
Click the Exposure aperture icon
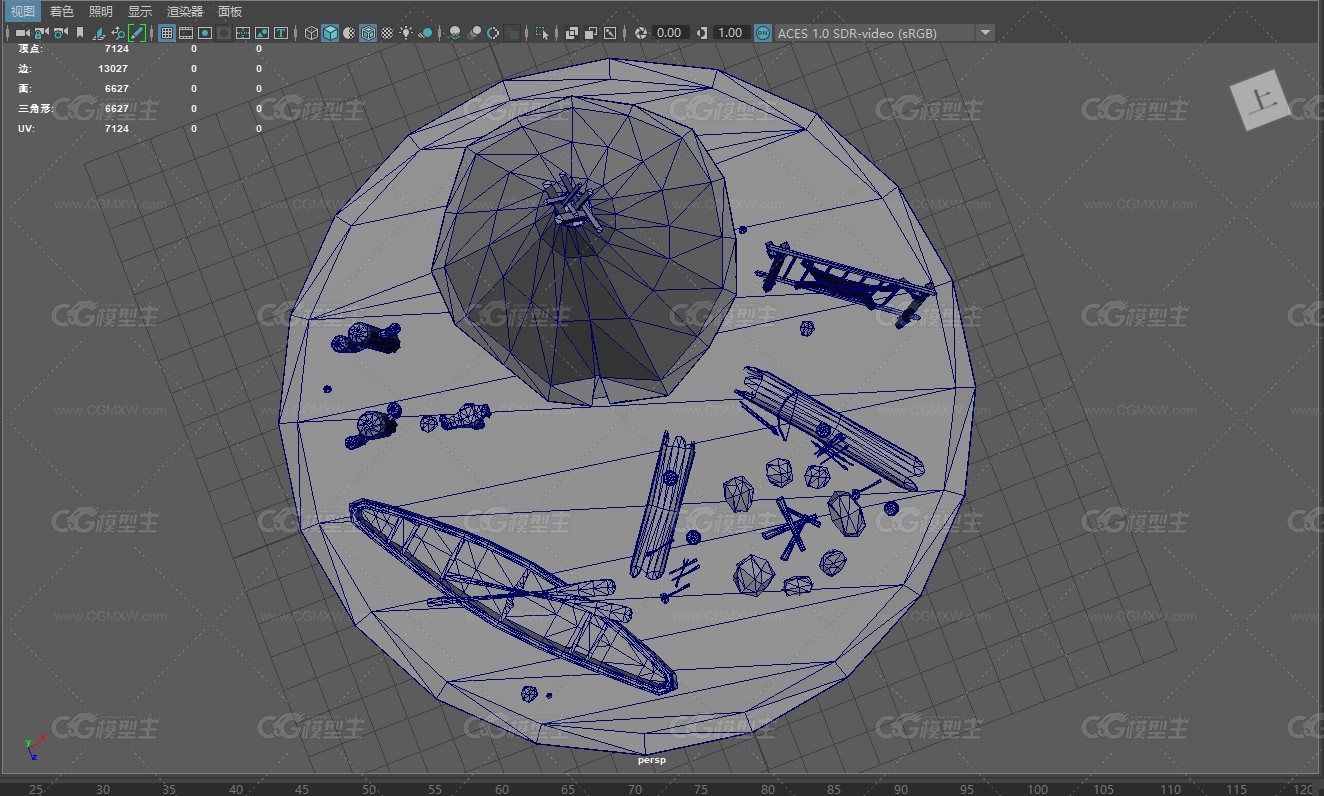pos(641,33)
